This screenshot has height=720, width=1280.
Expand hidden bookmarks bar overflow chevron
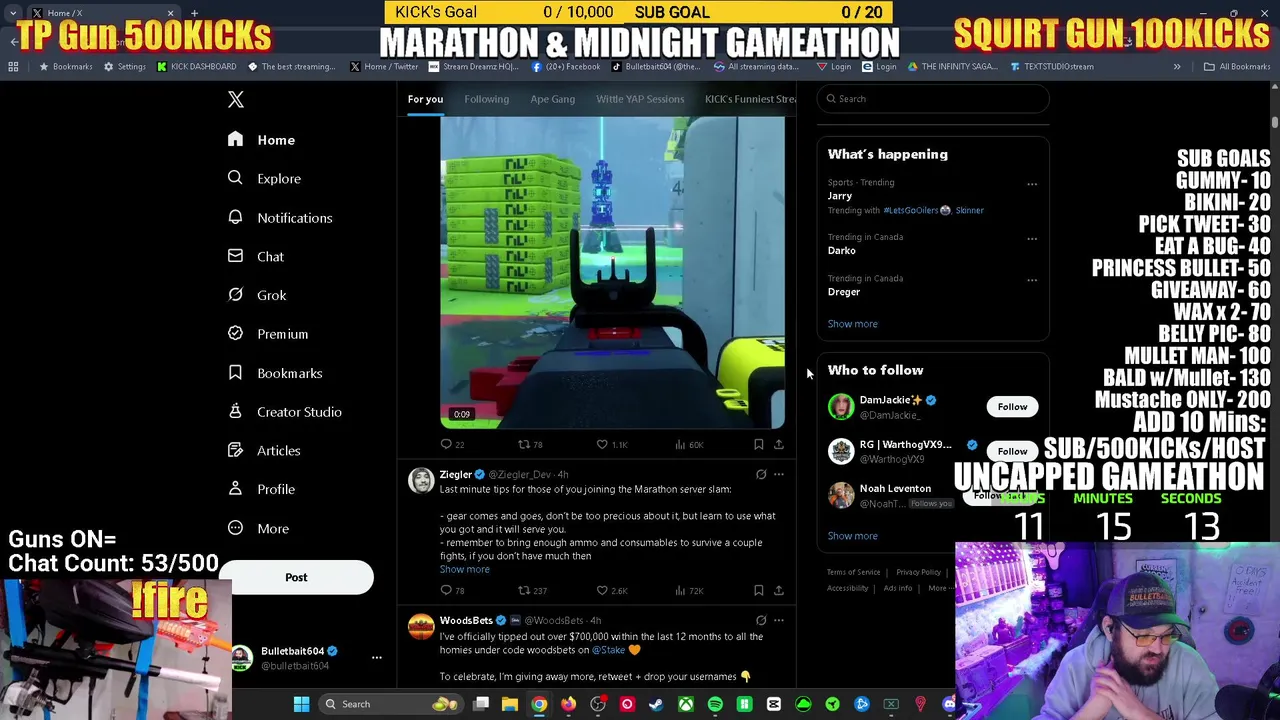pyautogui.click(x=1177, y=66)
